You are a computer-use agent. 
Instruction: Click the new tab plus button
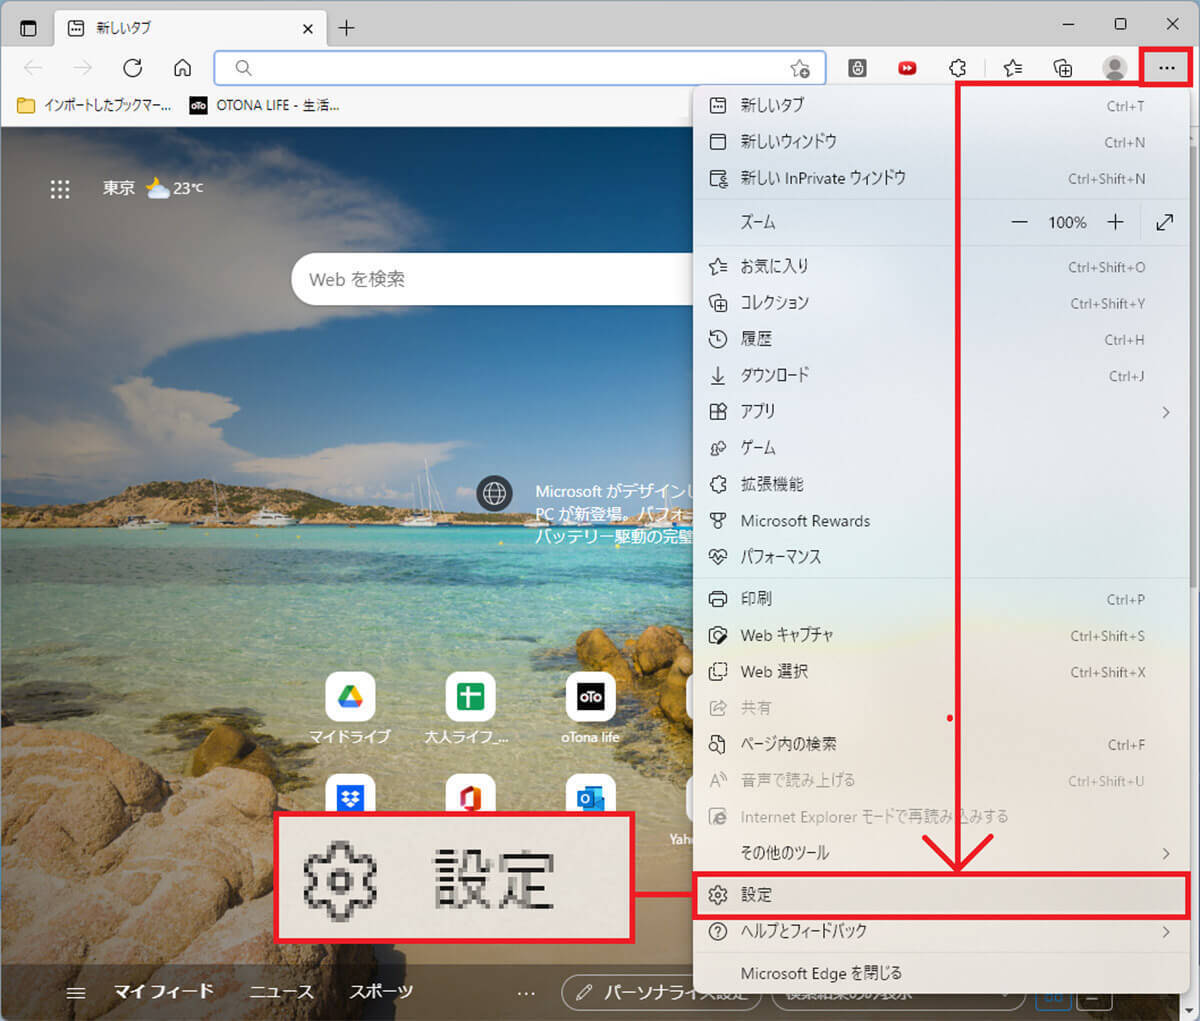point(346,28)
